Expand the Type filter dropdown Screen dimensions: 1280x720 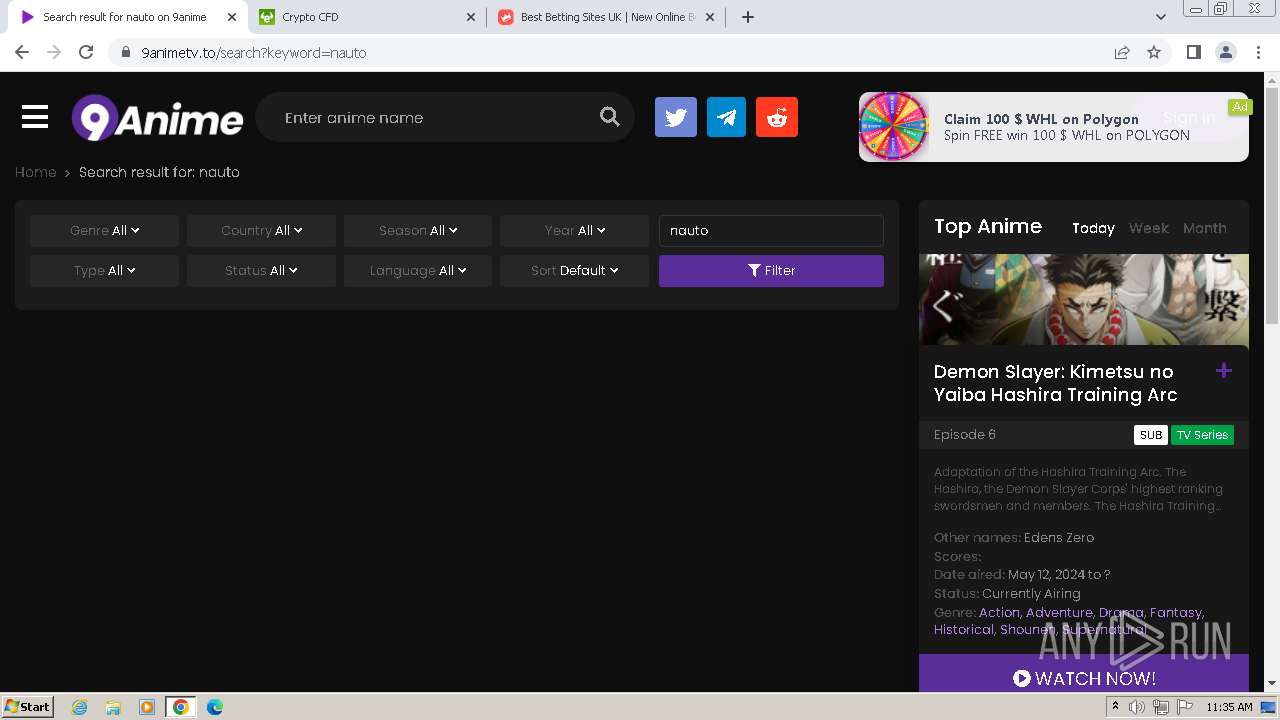click(x=104, y=271)
